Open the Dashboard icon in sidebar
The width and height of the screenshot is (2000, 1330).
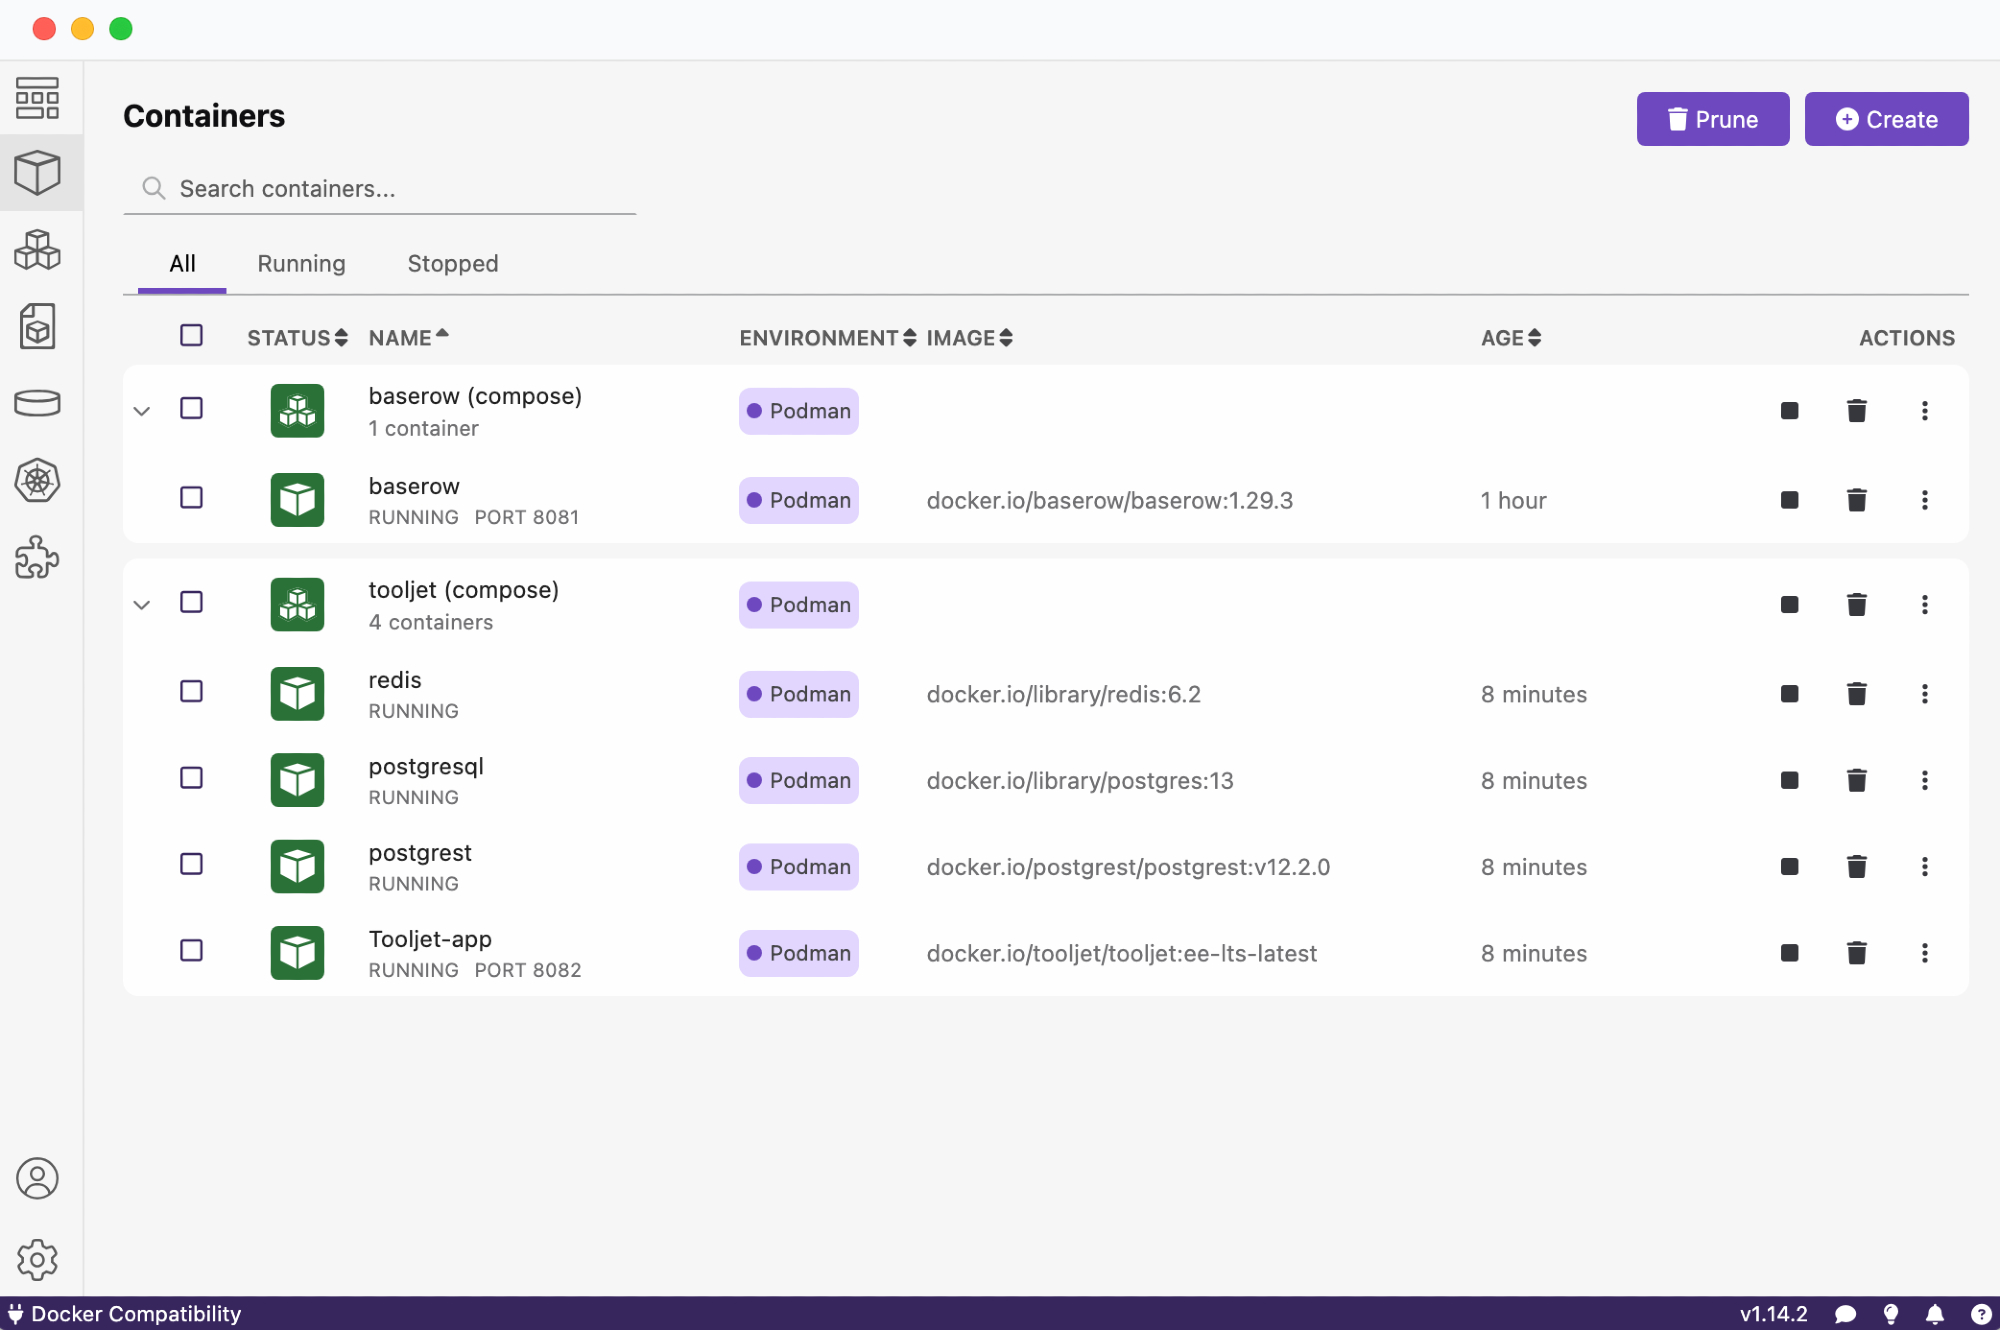click(37, 98)
